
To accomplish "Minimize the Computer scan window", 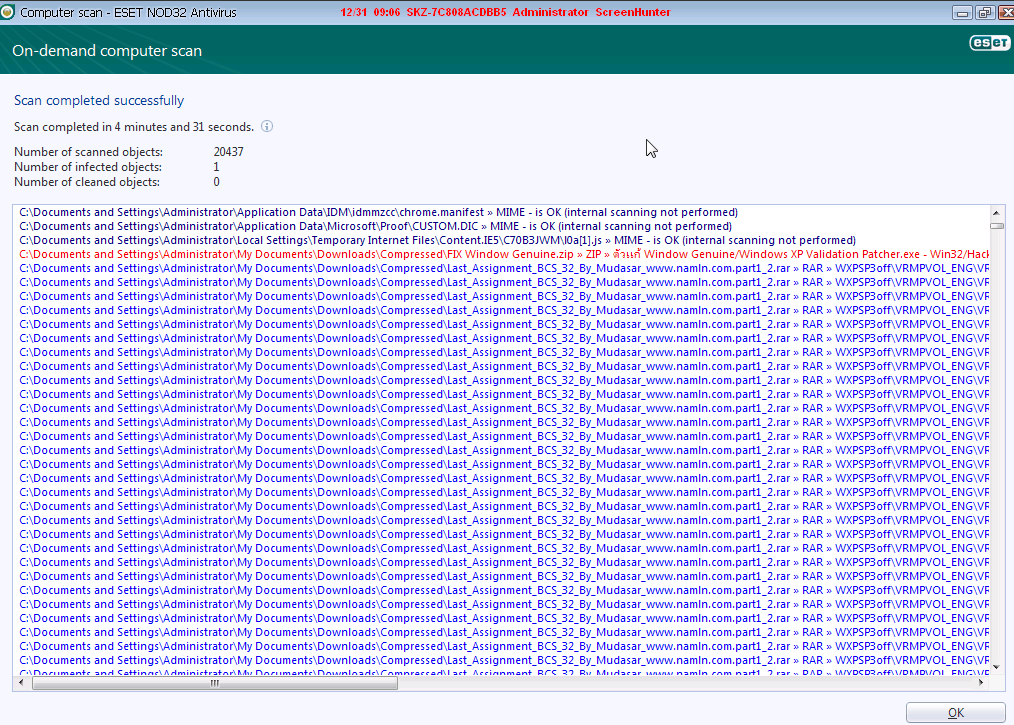I will click(962, 13).
